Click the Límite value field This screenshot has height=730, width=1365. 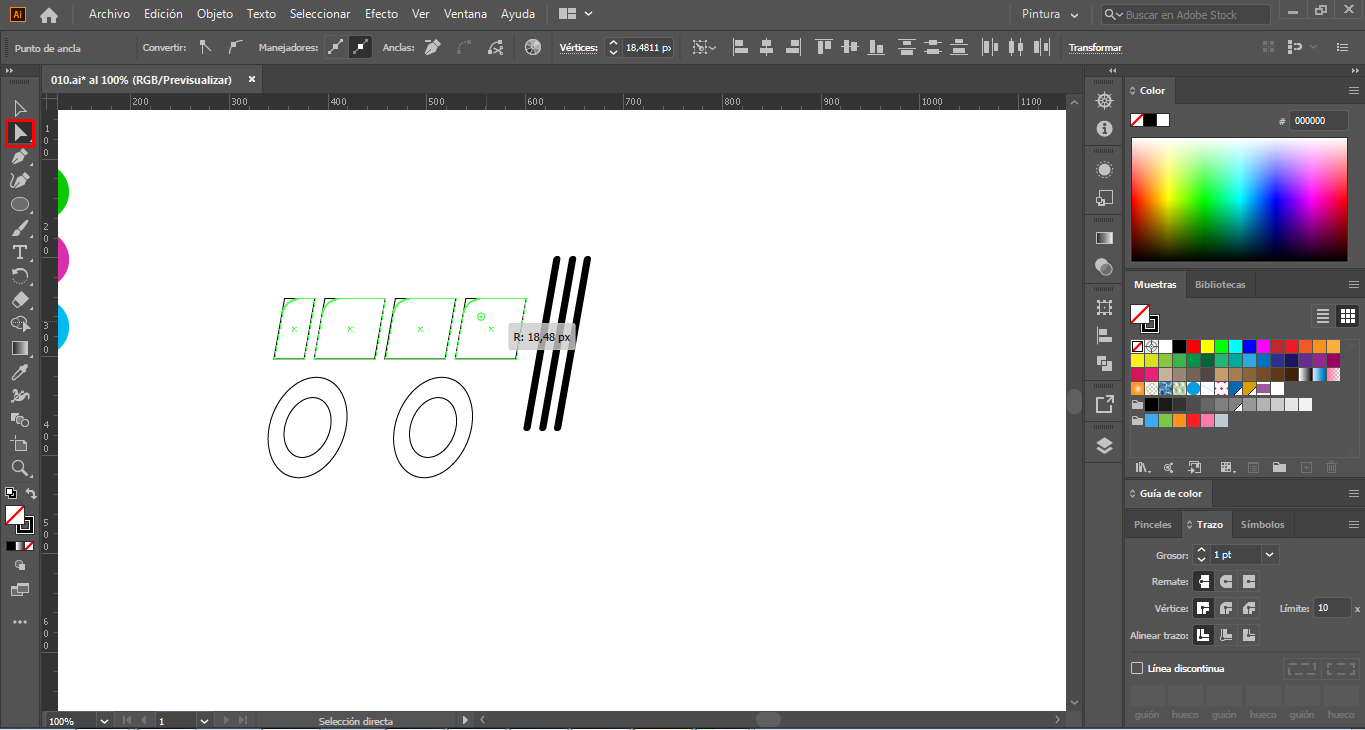(x=1331, y=608)
